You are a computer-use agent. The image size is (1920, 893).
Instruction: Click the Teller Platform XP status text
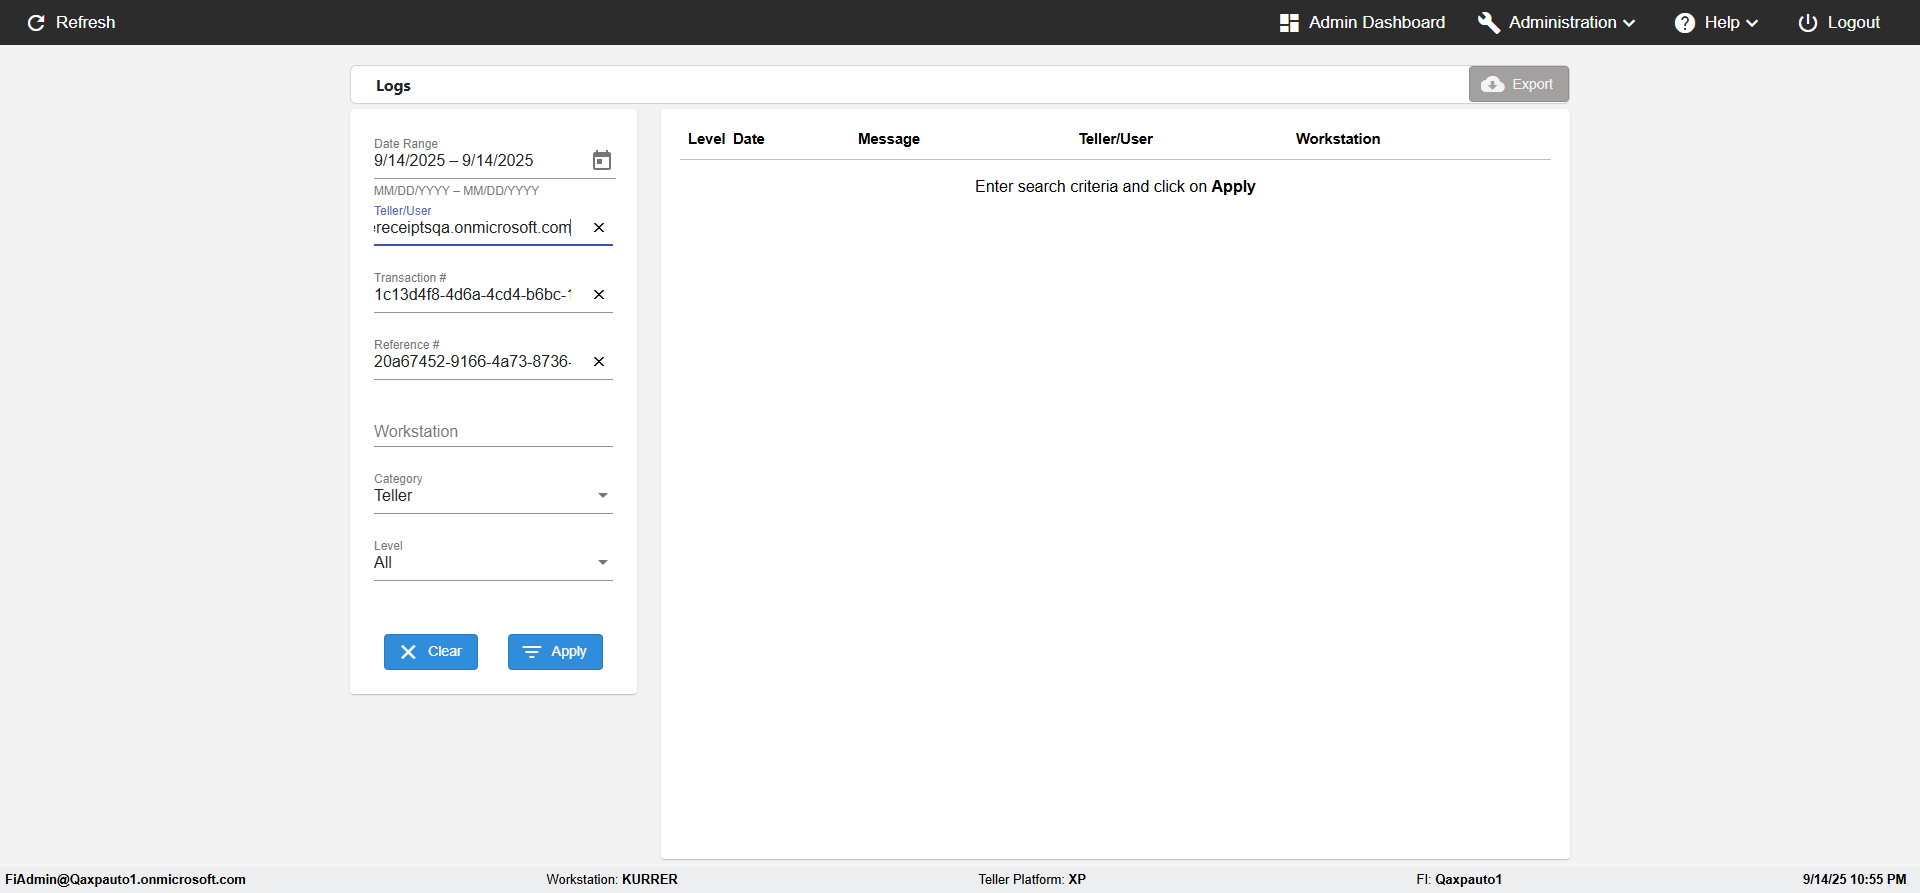(1032, 880)
